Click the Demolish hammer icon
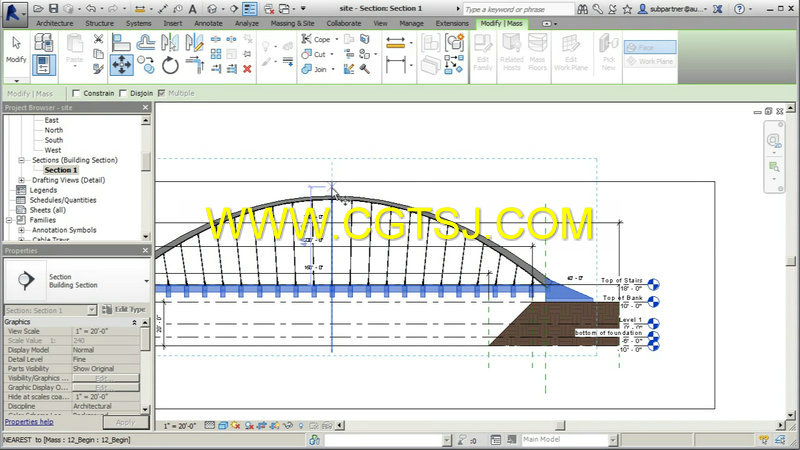 click(x=365, y=68)
